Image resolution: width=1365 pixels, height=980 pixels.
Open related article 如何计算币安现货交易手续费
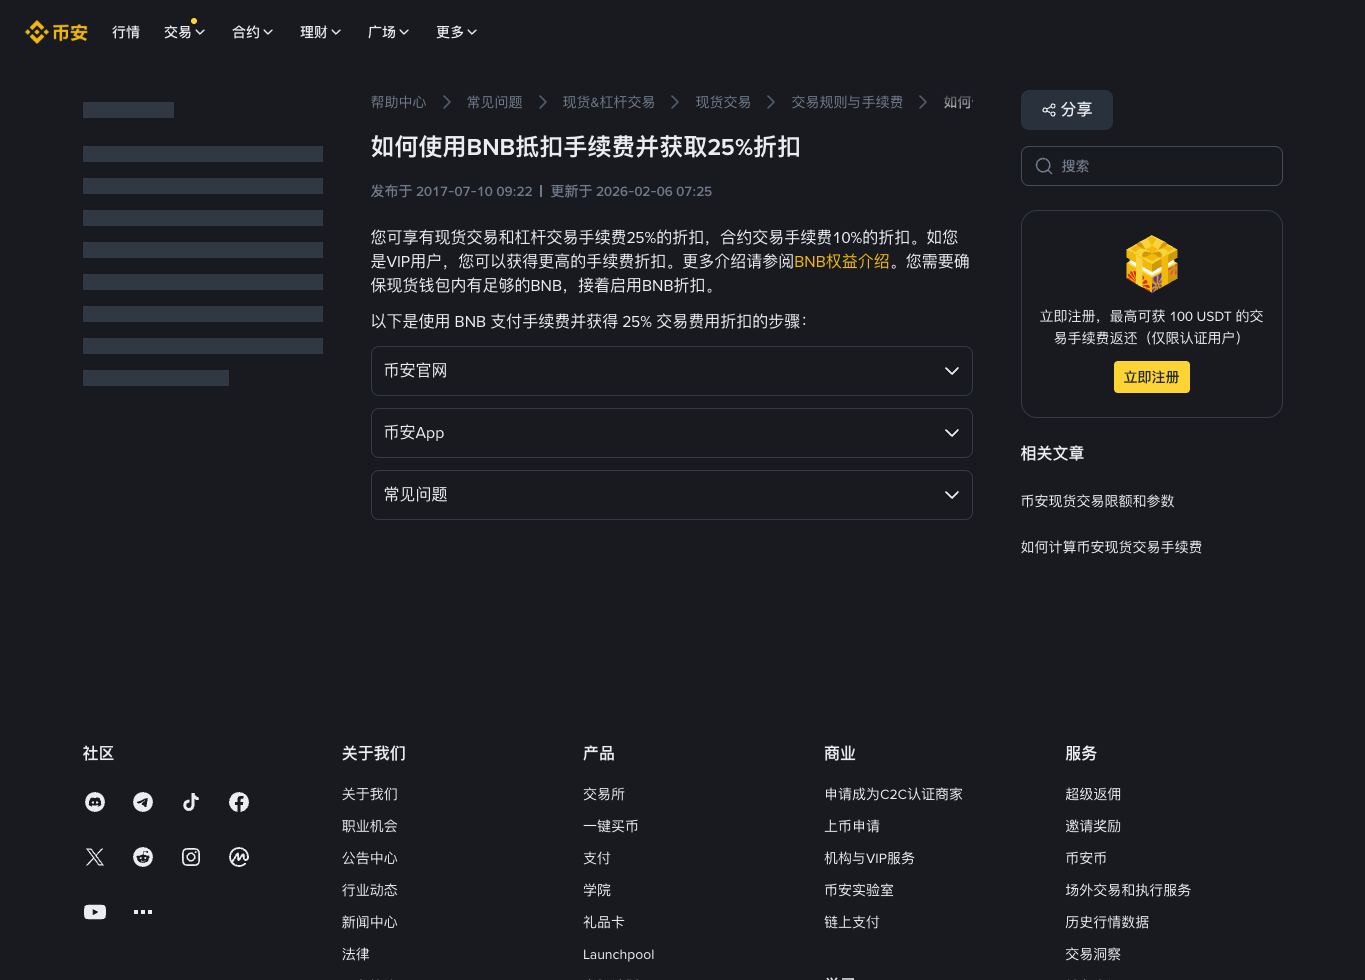click(x=1111, y=547)
